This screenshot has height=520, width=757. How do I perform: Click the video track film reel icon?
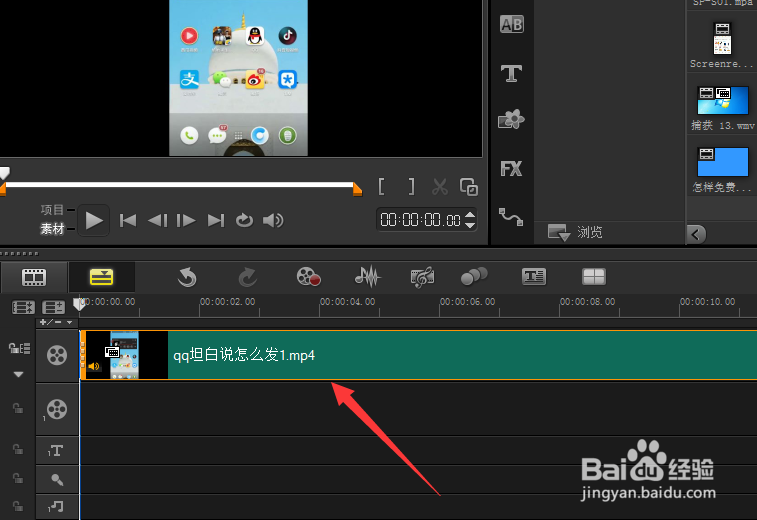pos(57,355)
